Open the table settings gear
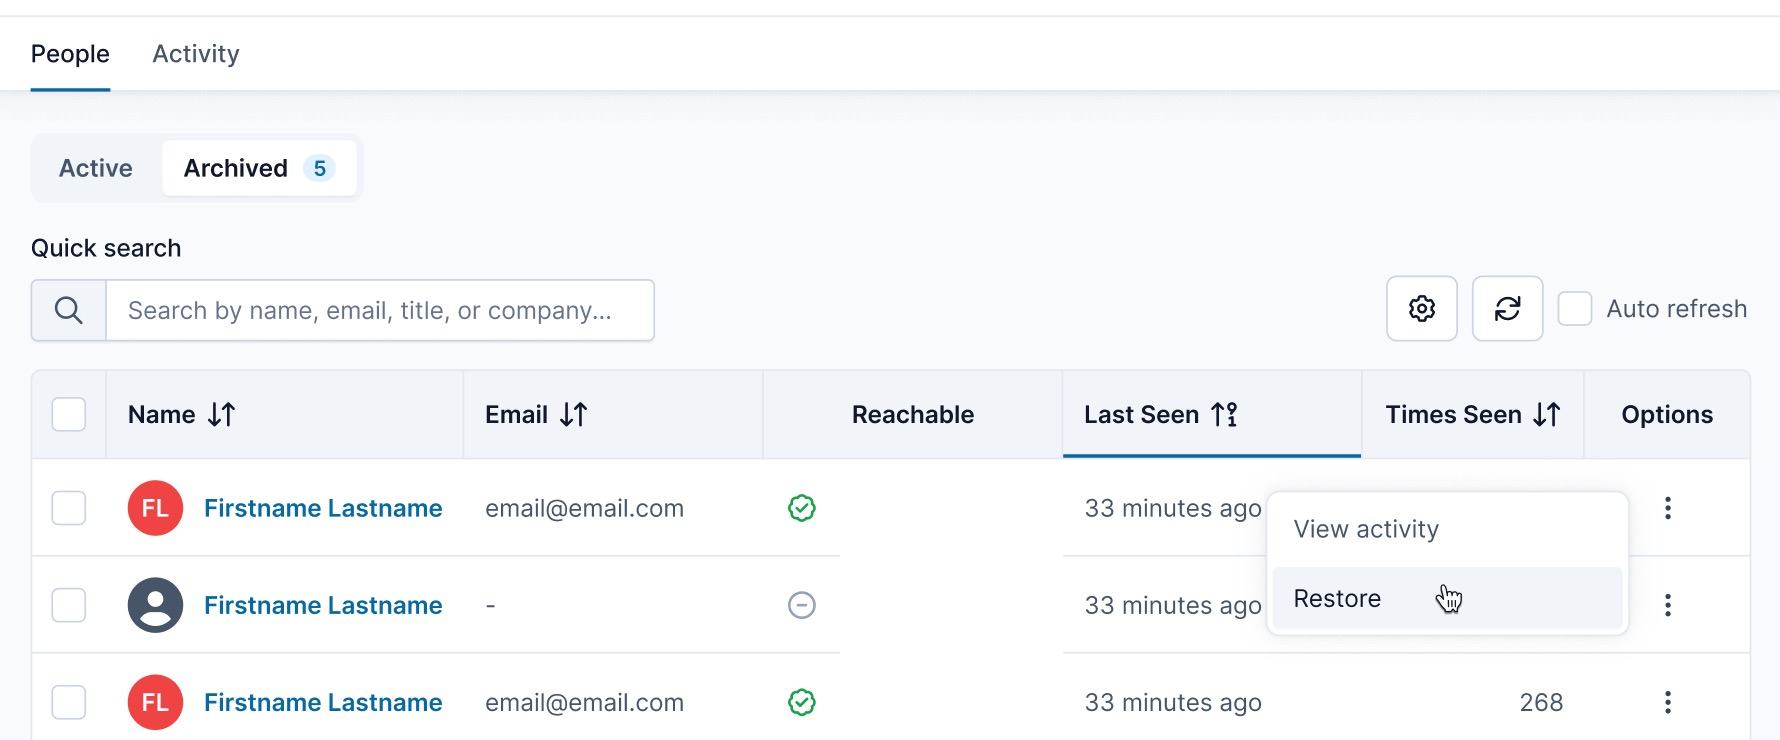 (x=1421, y=309)
